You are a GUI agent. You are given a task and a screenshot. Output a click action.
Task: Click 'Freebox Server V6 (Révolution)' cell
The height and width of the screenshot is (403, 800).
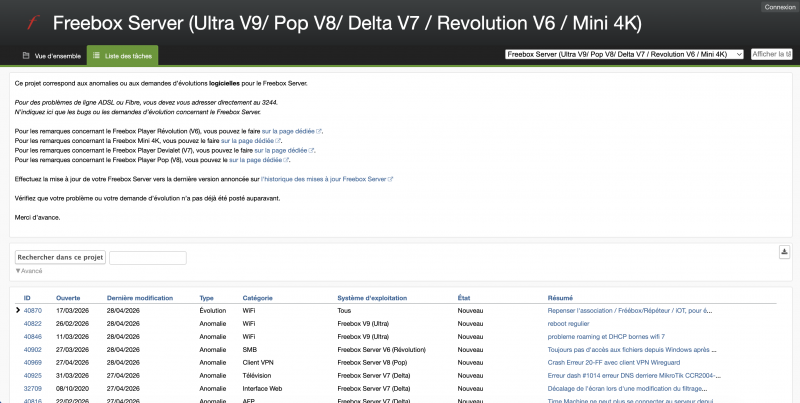382,349
